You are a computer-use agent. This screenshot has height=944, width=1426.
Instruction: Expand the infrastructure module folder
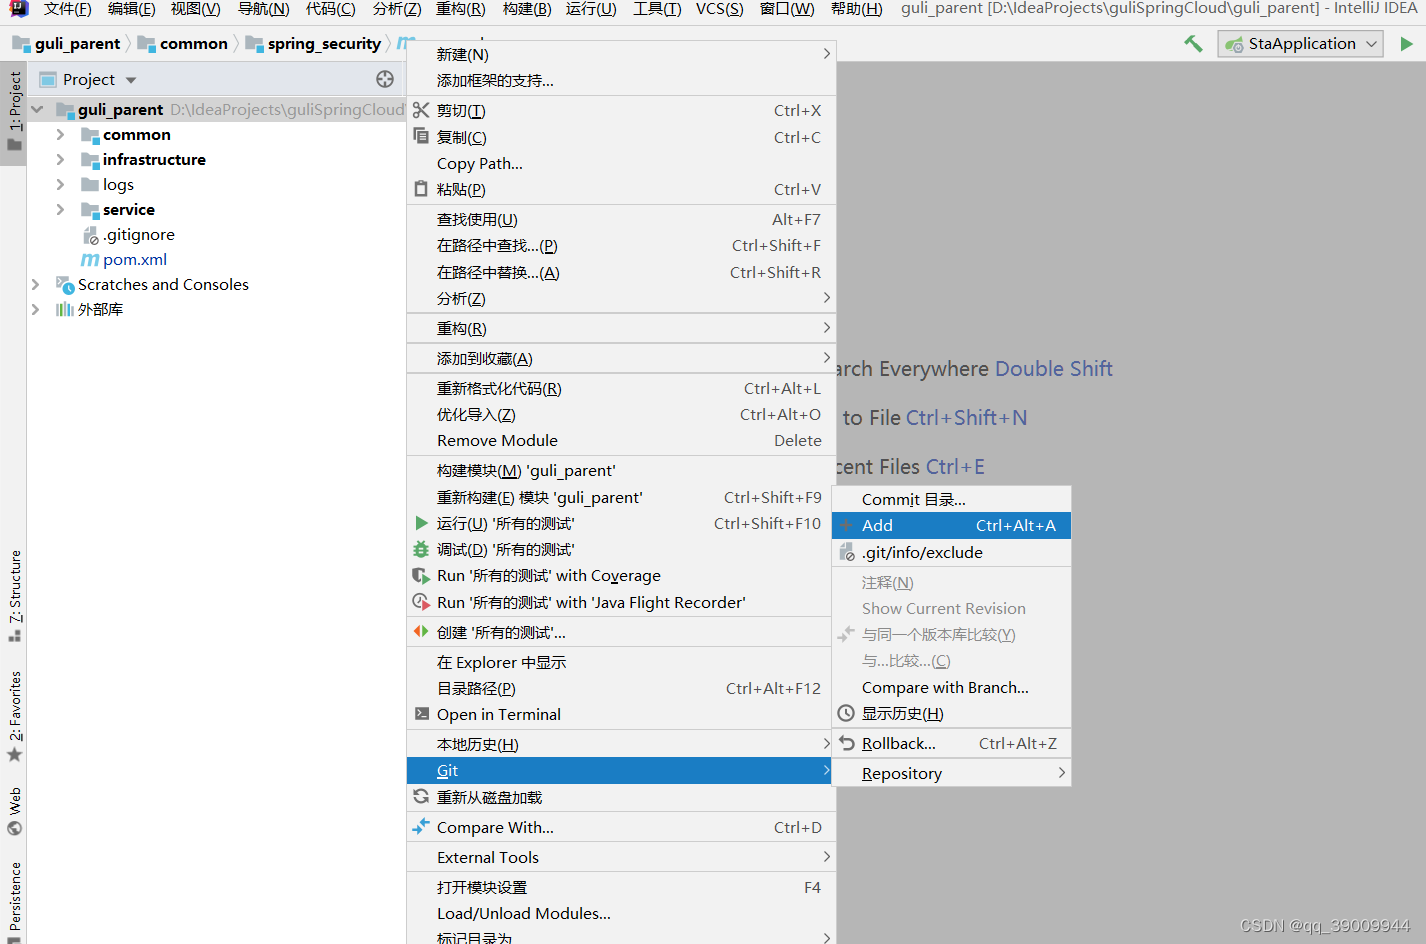(x=61, y=159)
